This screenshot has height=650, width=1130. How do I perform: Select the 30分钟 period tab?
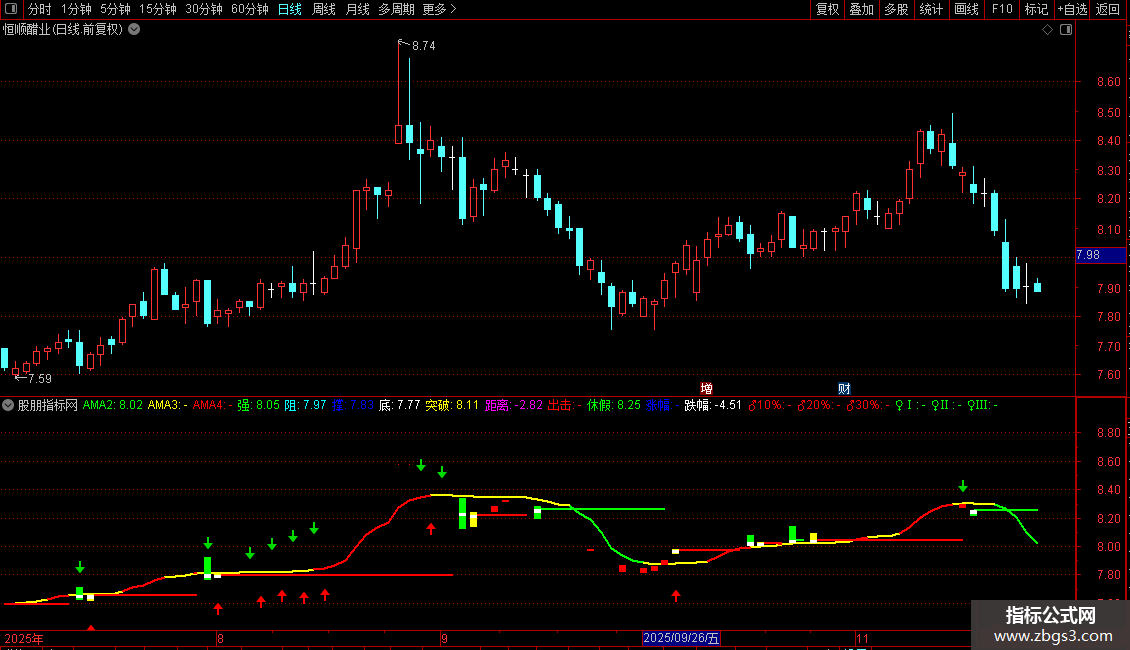pyautogui.click(x=204, y=9)
